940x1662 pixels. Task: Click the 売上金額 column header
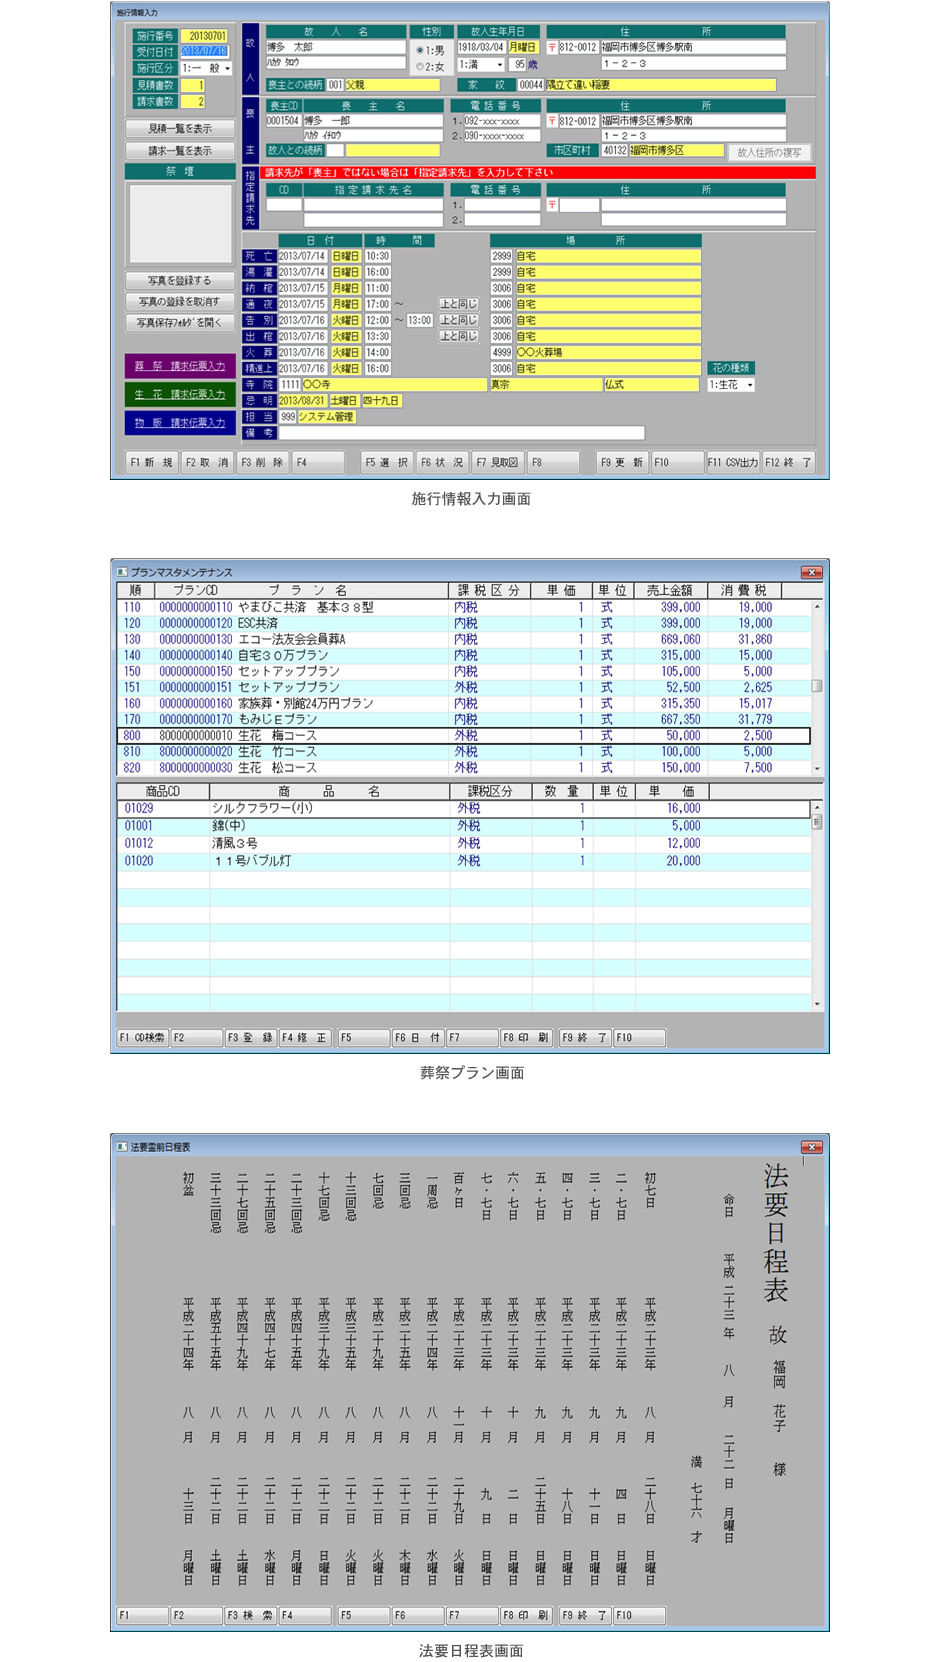point(670,591)
